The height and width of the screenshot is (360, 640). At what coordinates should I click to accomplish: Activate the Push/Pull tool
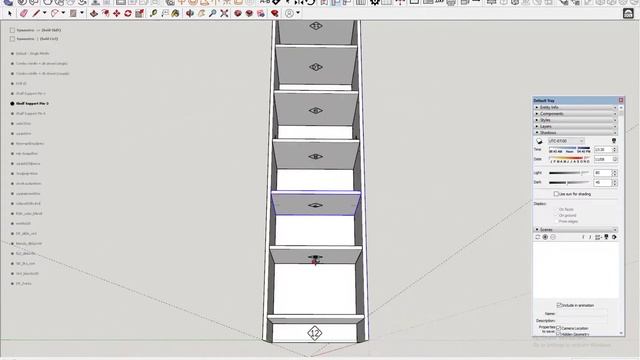(x=94, y=13)
